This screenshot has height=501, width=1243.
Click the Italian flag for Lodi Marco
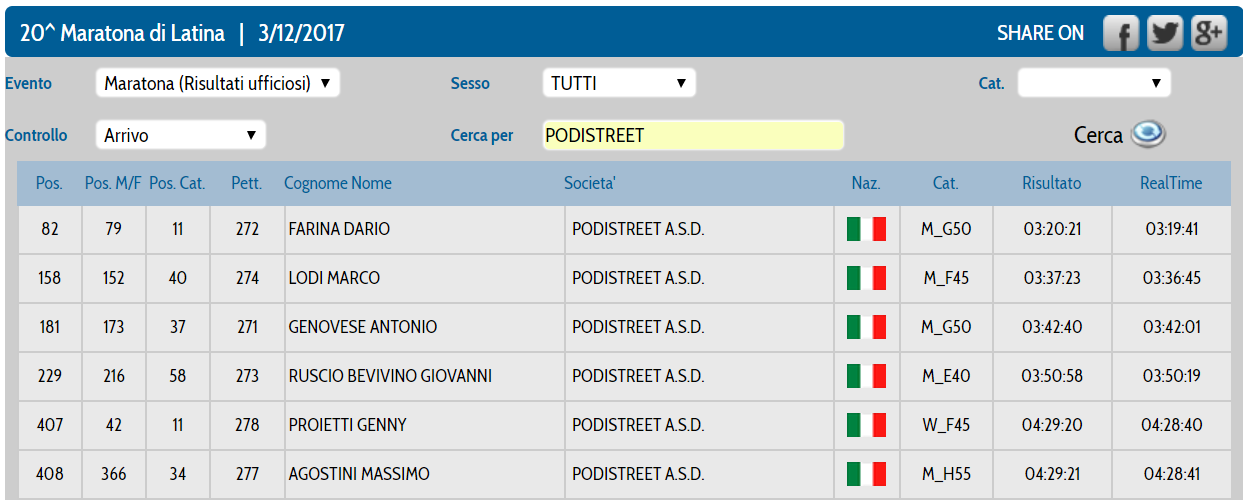tap(866, 278)
